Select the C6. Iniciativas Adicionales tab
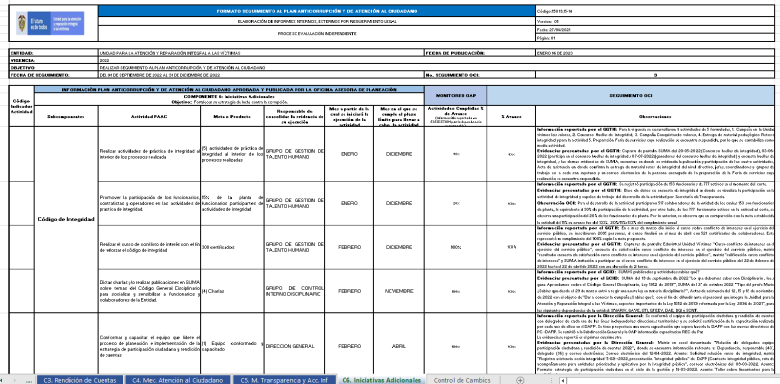780x384 pixels. (x=382, y=380)
